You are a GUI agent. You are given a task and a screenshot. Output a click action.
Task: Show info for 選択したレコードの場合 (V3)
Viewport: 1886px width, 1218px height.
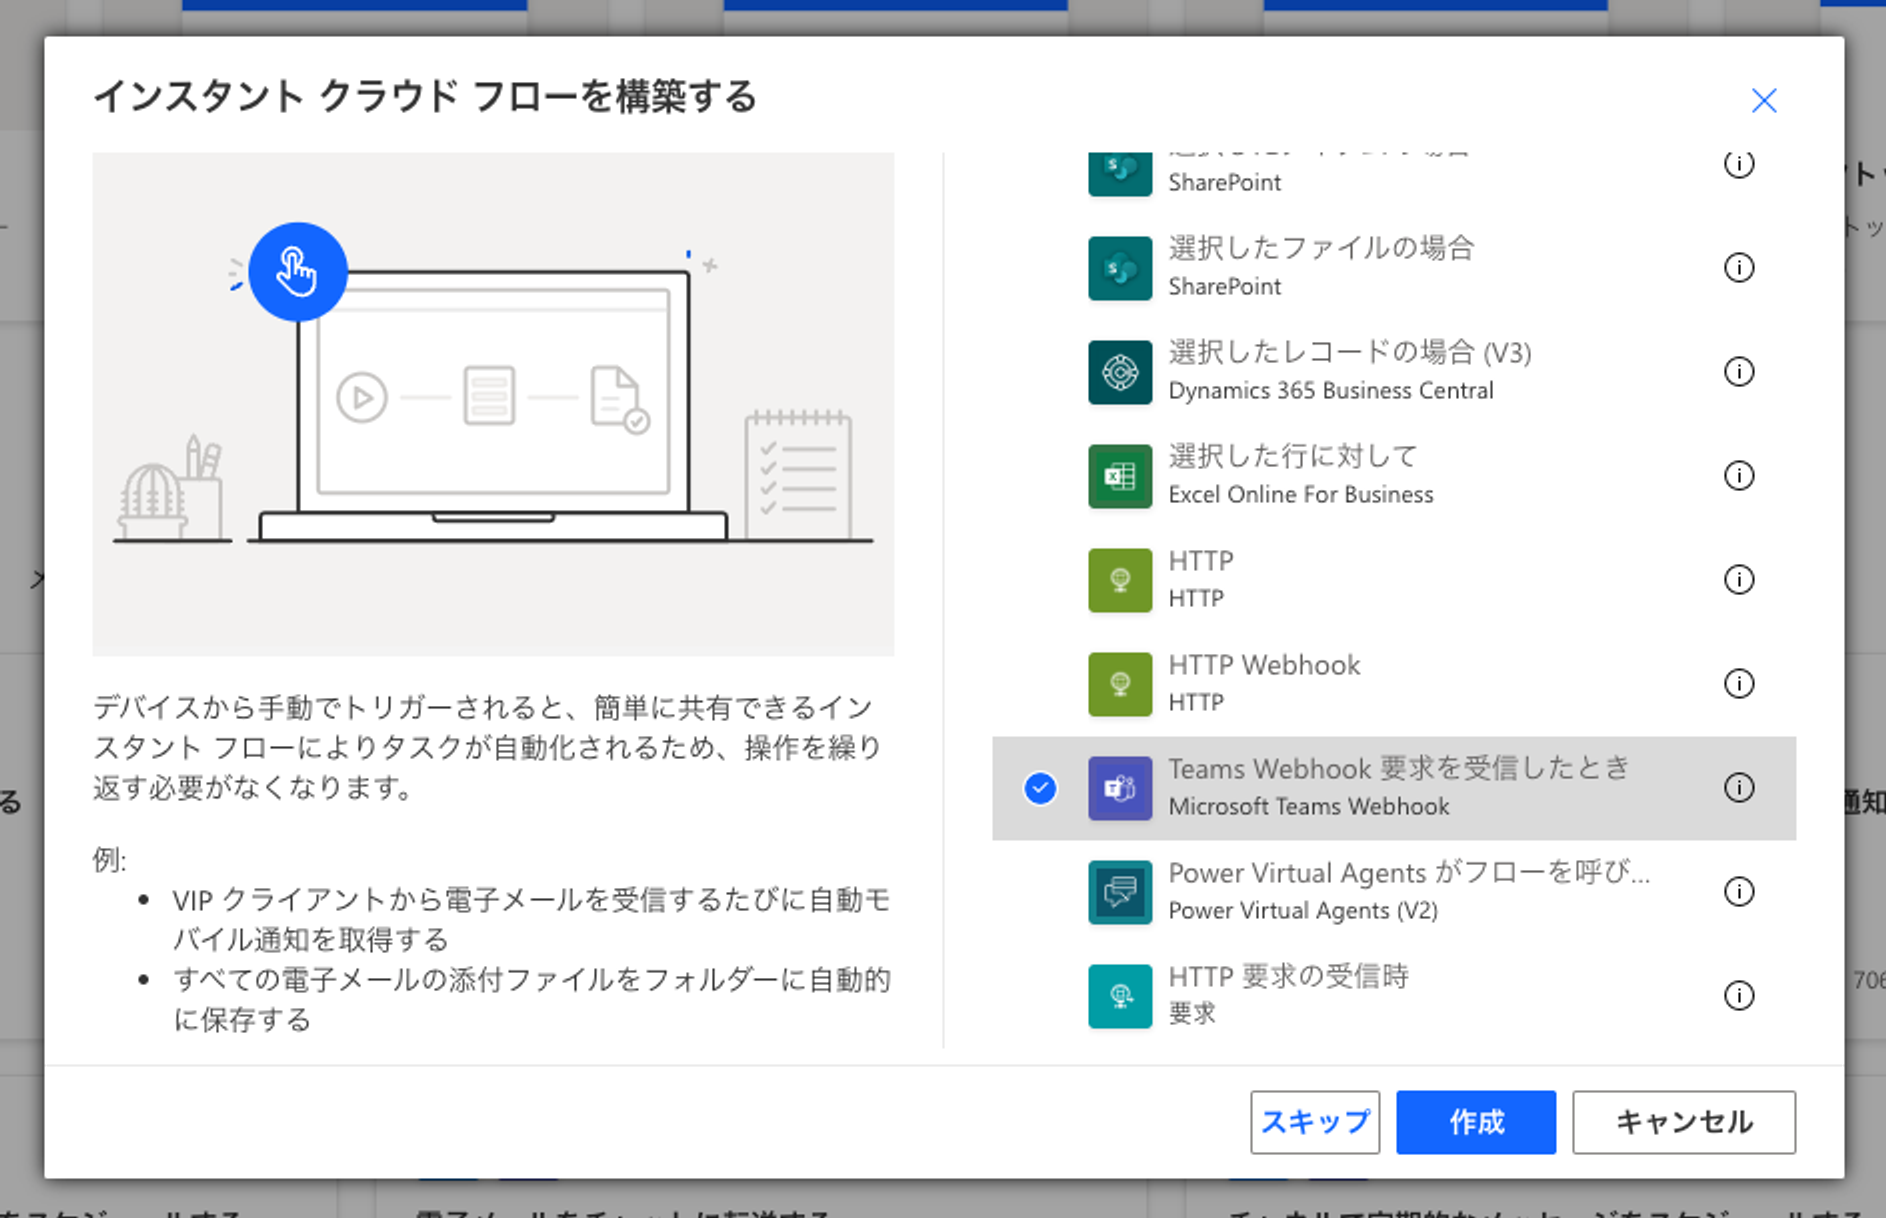point(1739,371)
